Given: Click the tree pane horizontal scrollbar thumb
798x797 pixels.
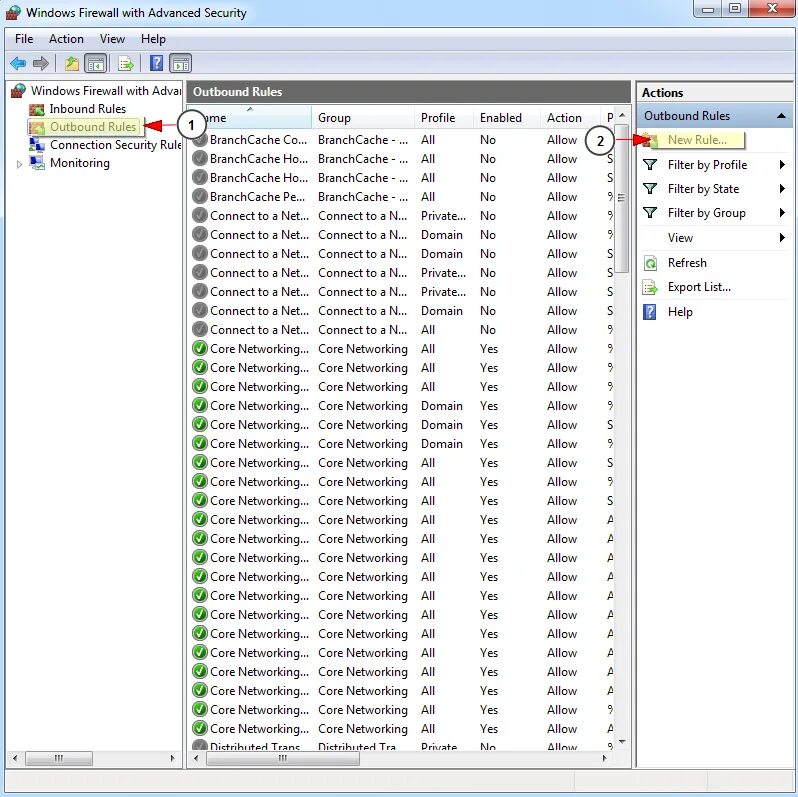Looking at the screenshot, I should [x=59, y=758].
